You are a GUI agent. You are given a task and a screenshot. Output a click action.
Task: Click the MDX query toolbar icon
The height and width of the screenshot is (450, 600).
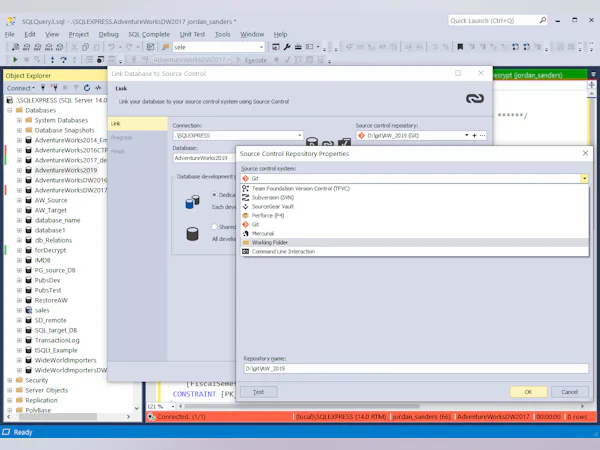point(26,47)
